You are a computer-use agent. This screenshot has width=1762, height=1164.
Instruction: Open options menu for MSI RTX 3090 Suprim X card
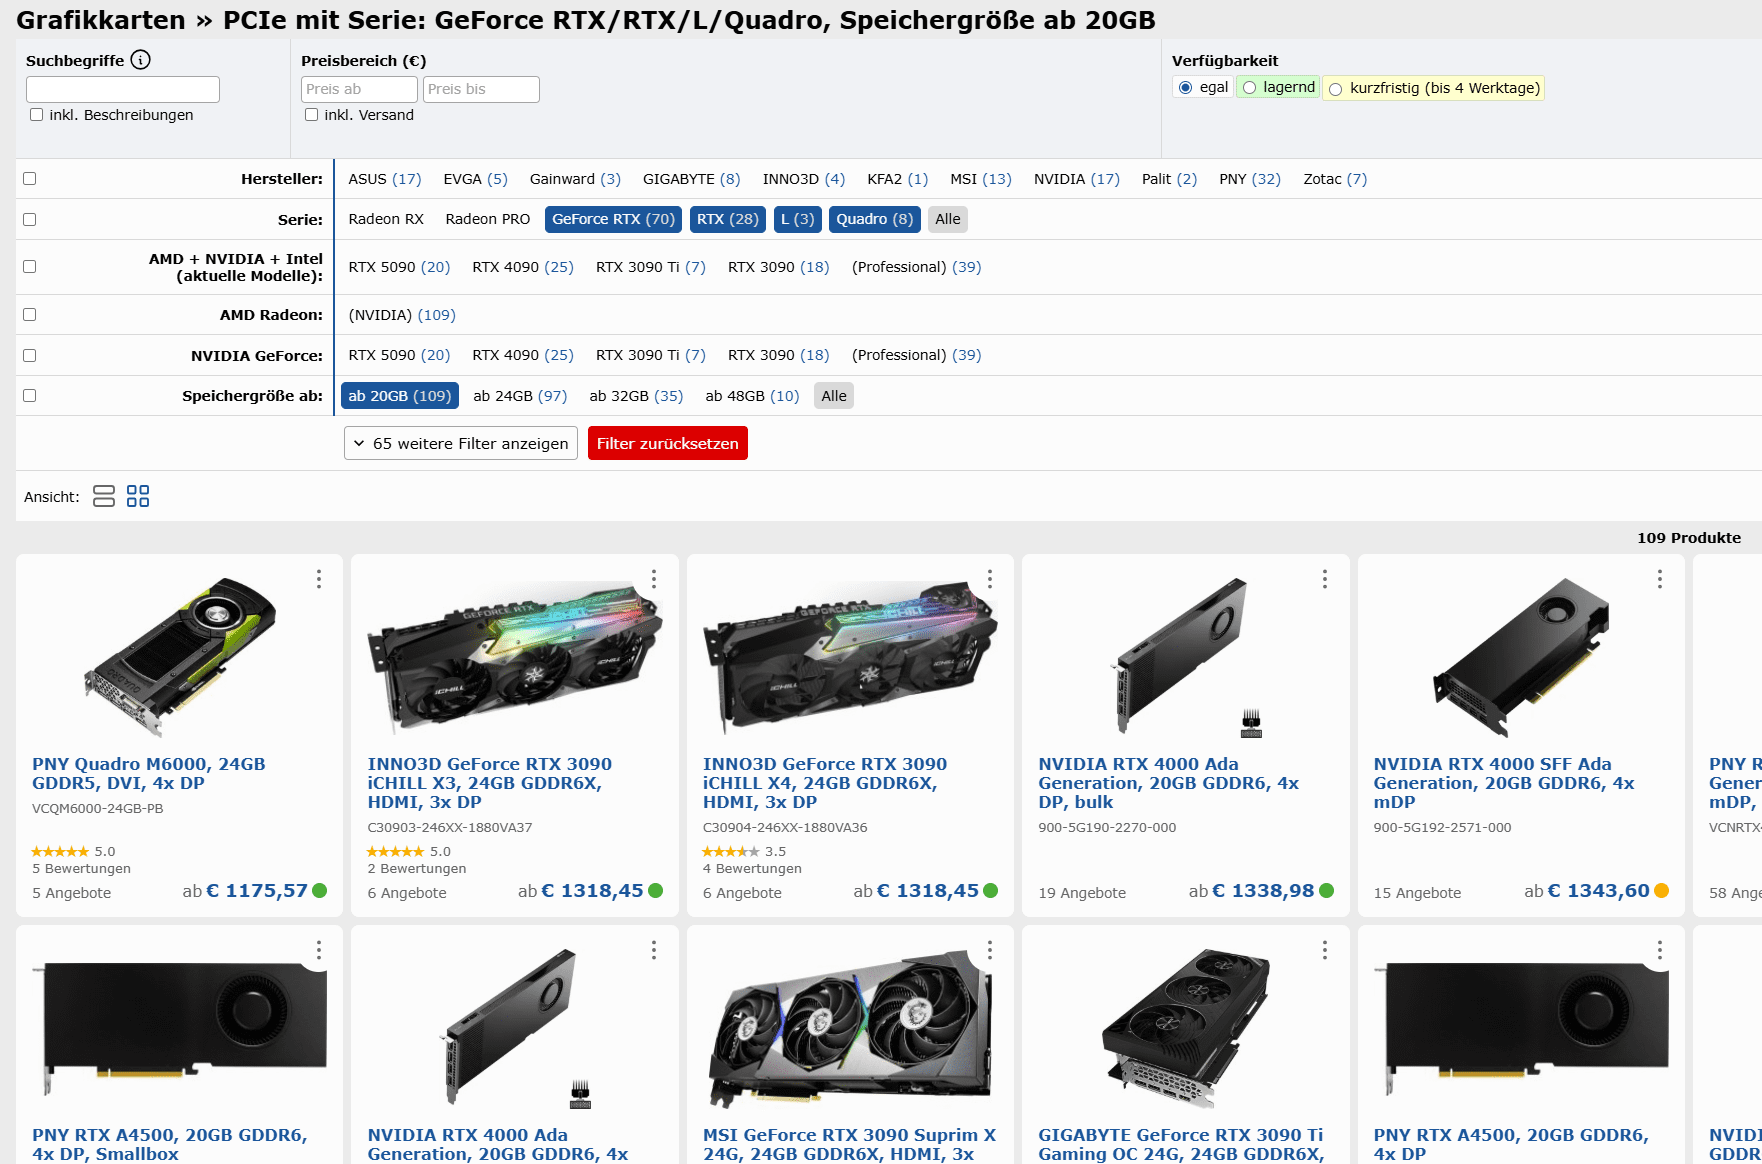[x=990, y=950]
